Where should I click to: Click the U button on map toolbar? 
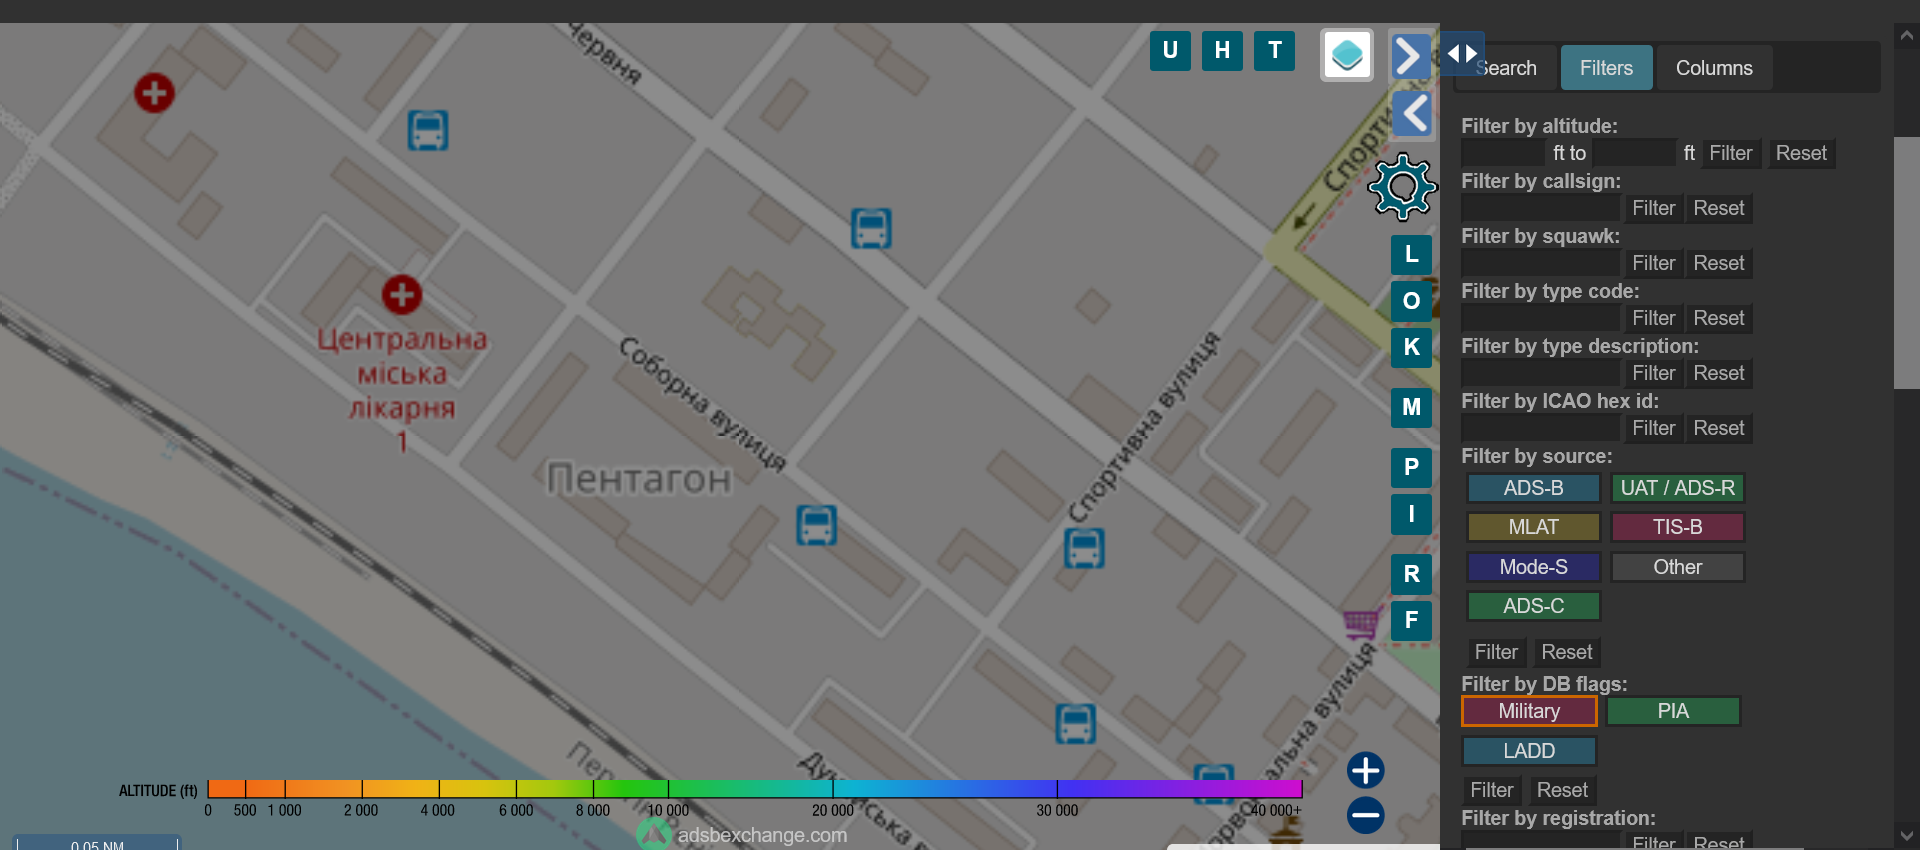click(1170, 51)
